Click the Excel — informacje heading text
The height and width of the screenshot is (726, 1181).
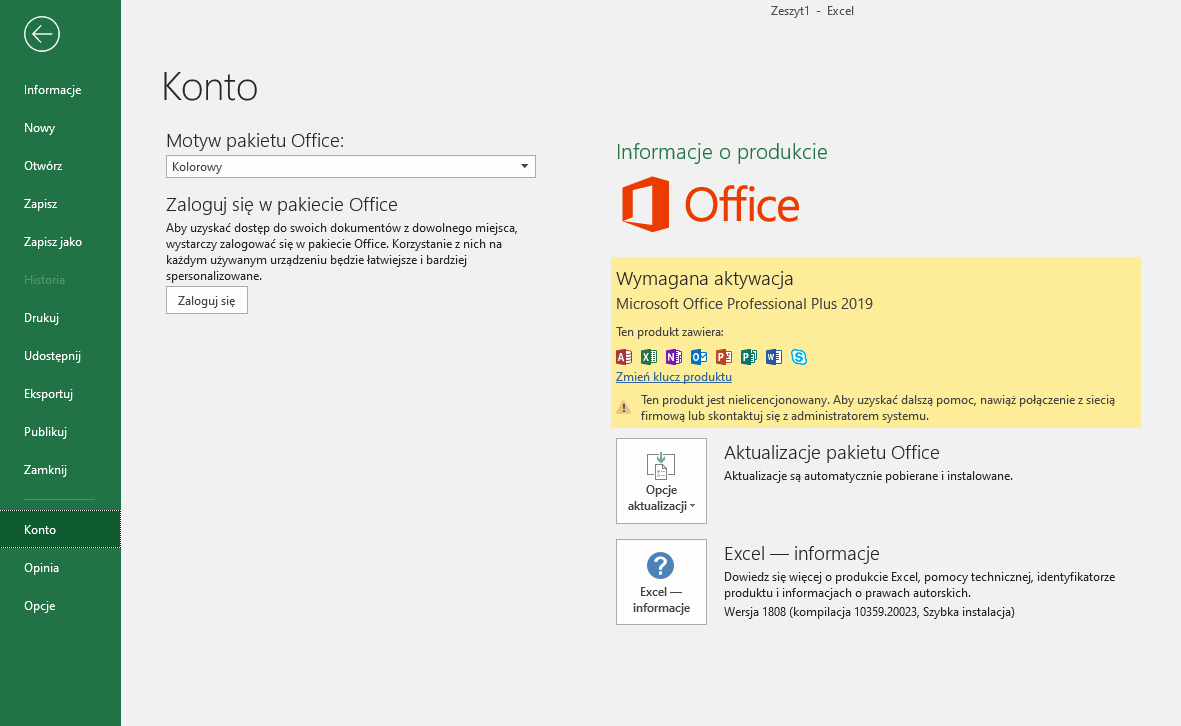click(801, 554)
